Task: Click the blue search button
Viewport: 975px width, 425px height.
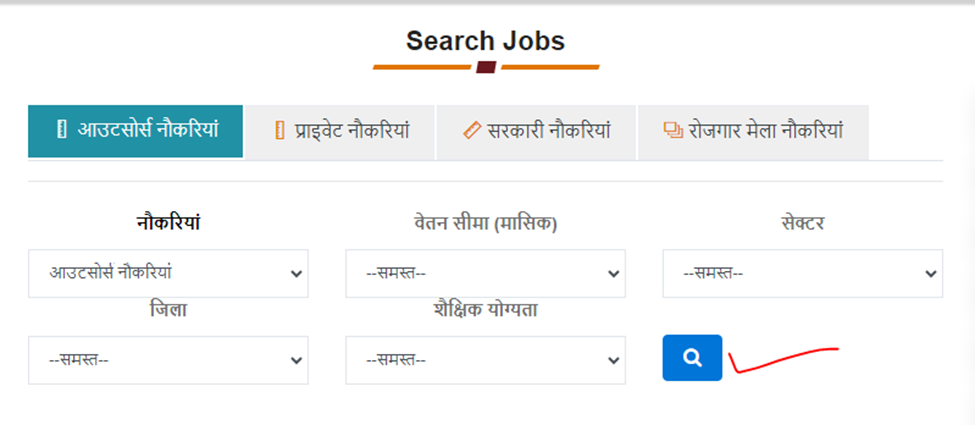Action: click(692, 358)
